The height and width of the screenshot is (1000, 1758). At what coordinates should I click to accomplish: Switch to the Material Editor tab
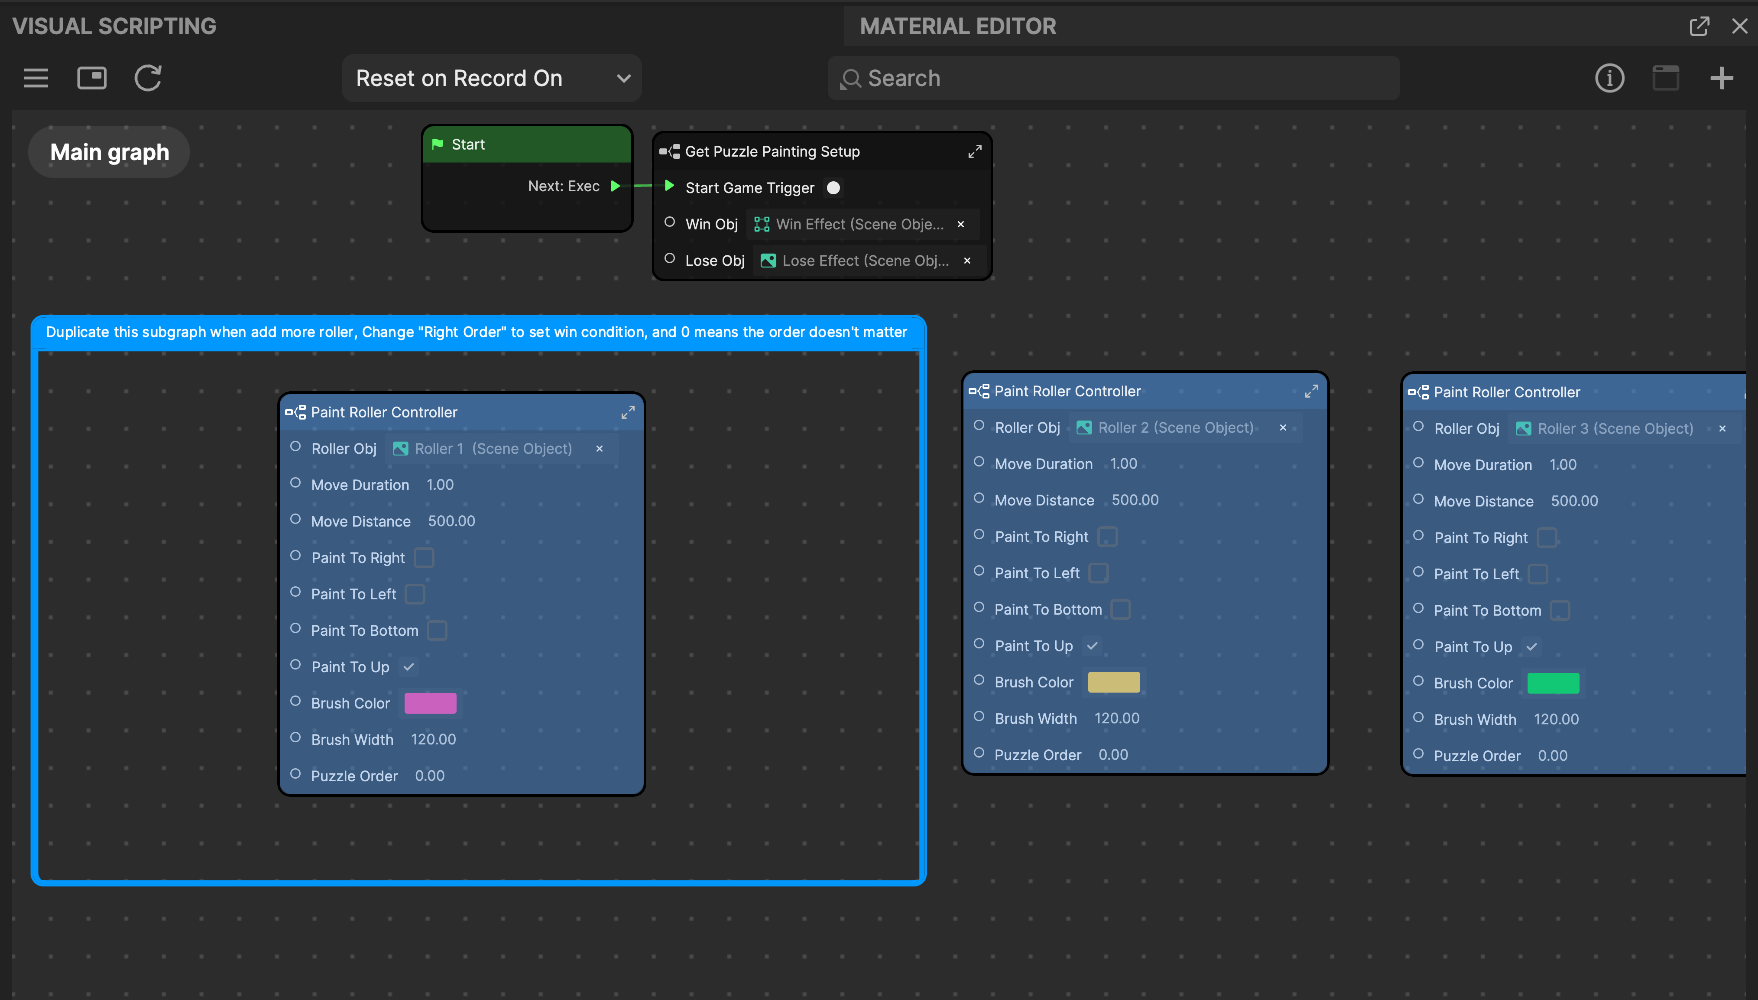pos(957,26)
